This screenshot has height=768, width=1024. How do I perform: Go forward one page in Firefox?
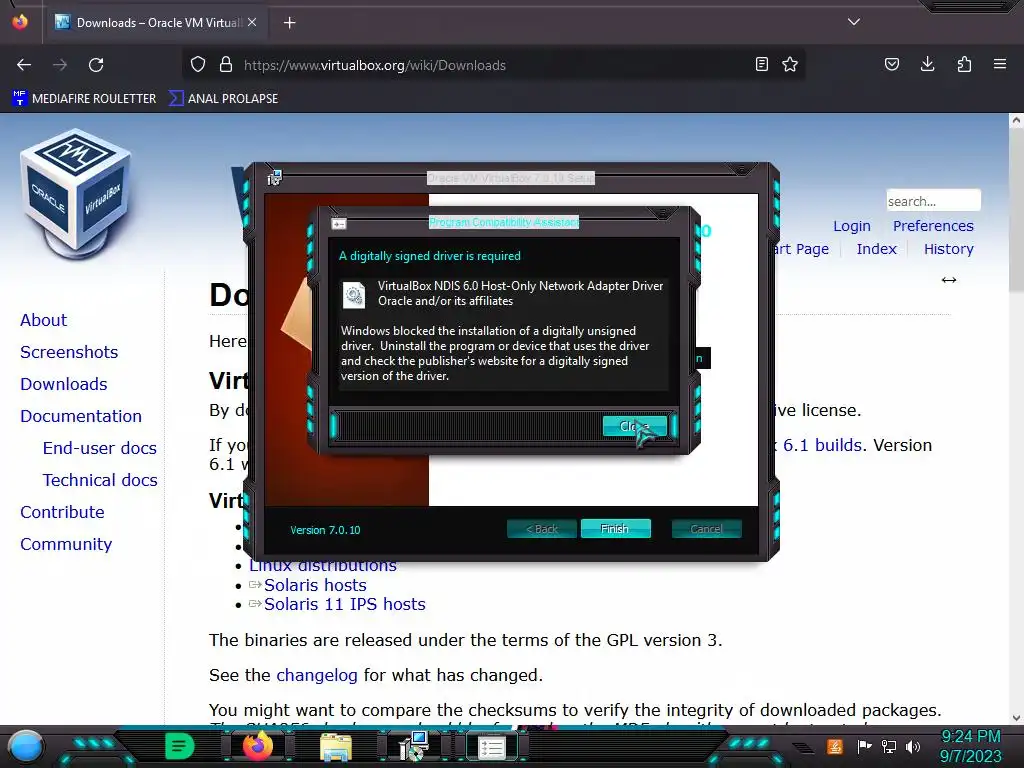[60, 65]
